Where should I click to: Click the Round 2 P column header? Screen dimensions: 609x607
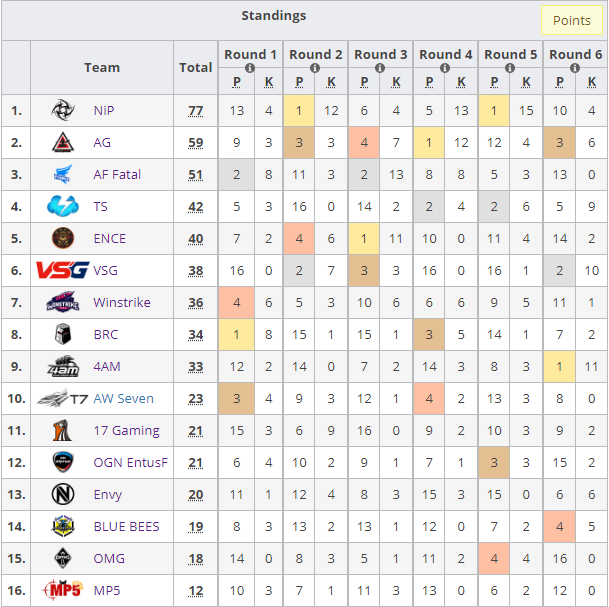click(299, 82)
